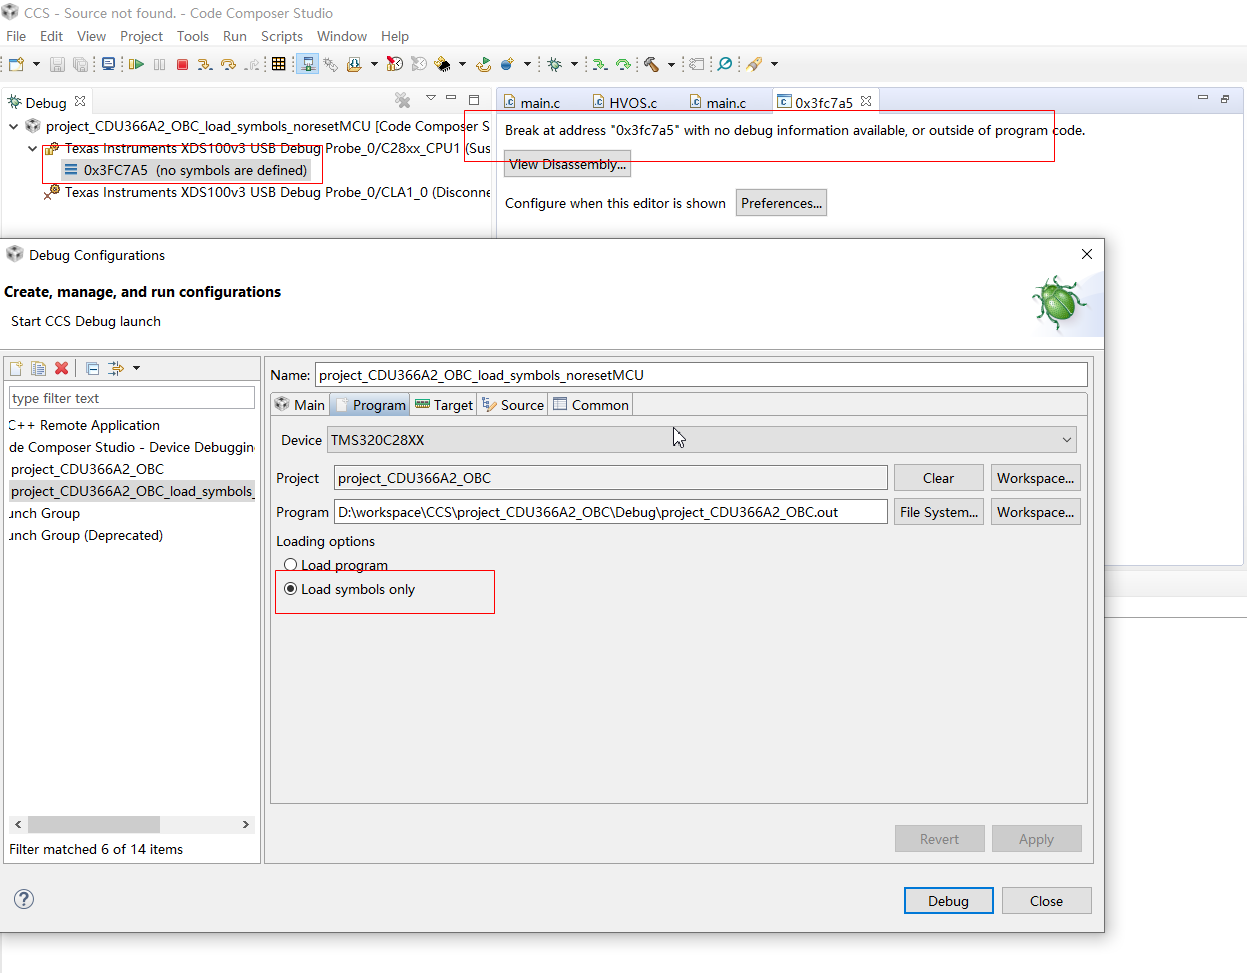1247x973 pixels.
Task: Click Workspace button in Program row
Action: (x=1035, y=512)
